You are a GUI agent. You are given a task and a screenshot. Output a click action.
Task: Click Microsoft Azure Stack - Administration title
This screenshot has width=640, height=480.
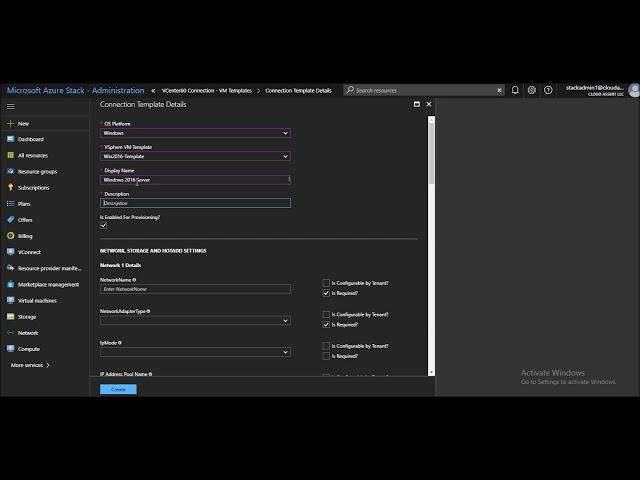[x=76, y=90]
